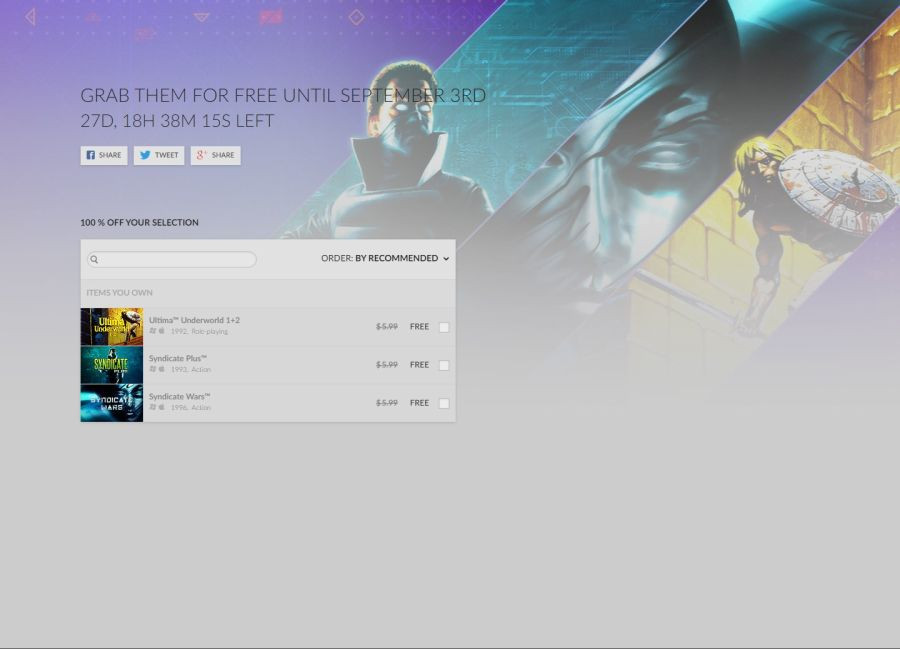900x649 pixels.
Task: Open the Ultima Underworld cover thumbnail
Action: (x=112, y=327)
